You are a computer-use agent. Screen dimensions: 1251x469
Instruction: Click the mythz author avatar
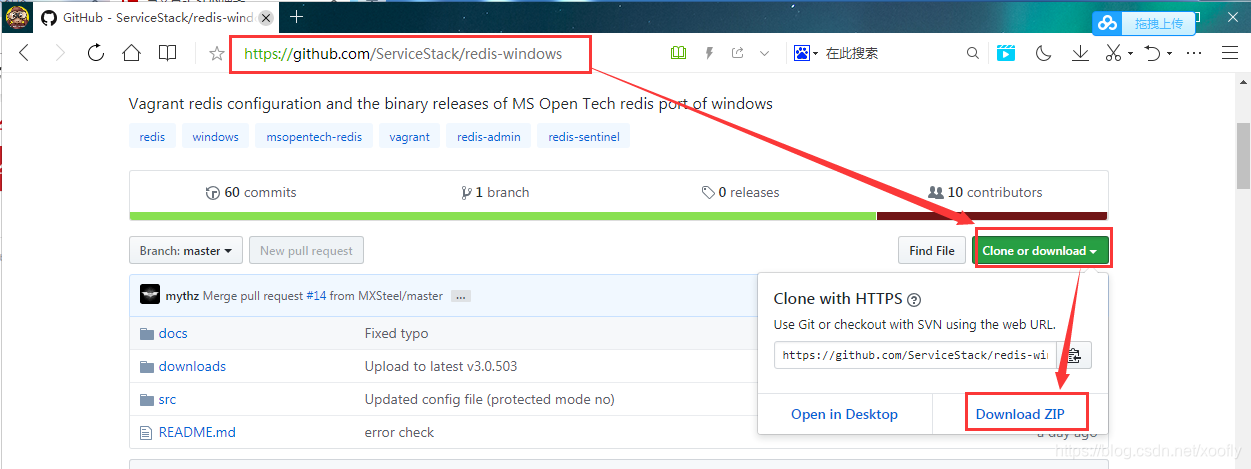[150, 295]
